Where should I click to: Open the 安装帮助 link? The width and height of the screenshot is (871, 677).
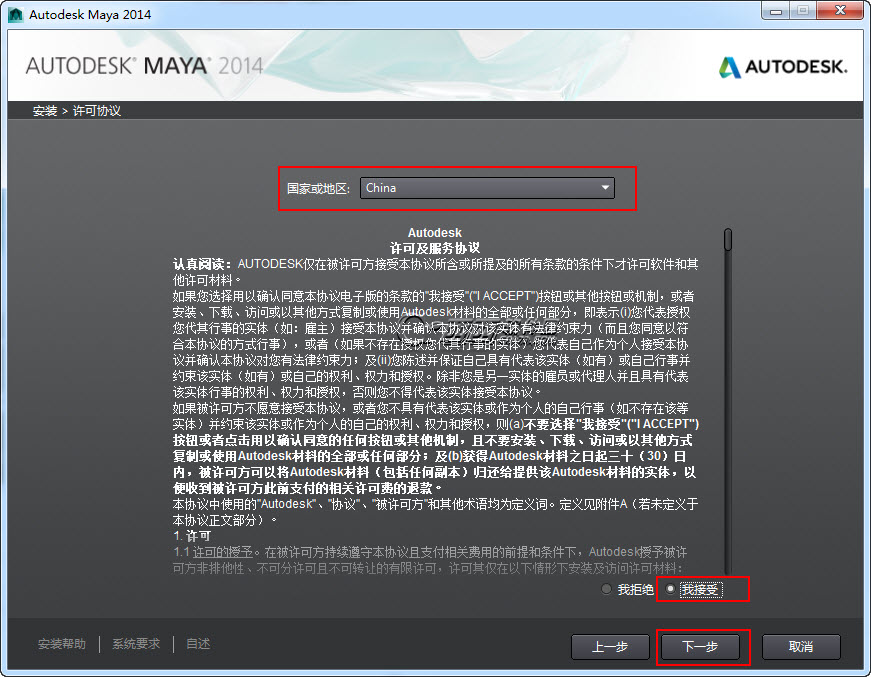[62, 644]
